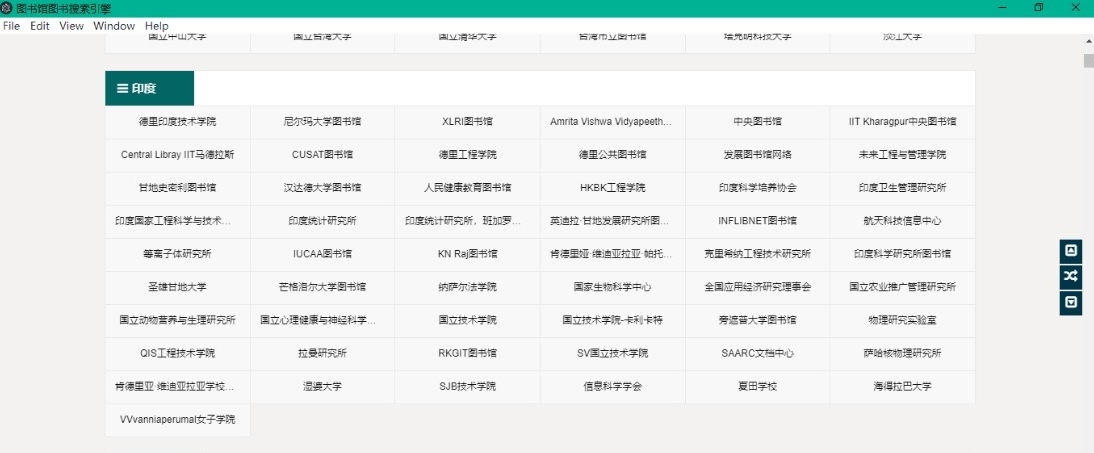Click the app logo in the title bar
Image resolution: width=1094 pixels, height=453 pixels.
[x=7, y=8]
